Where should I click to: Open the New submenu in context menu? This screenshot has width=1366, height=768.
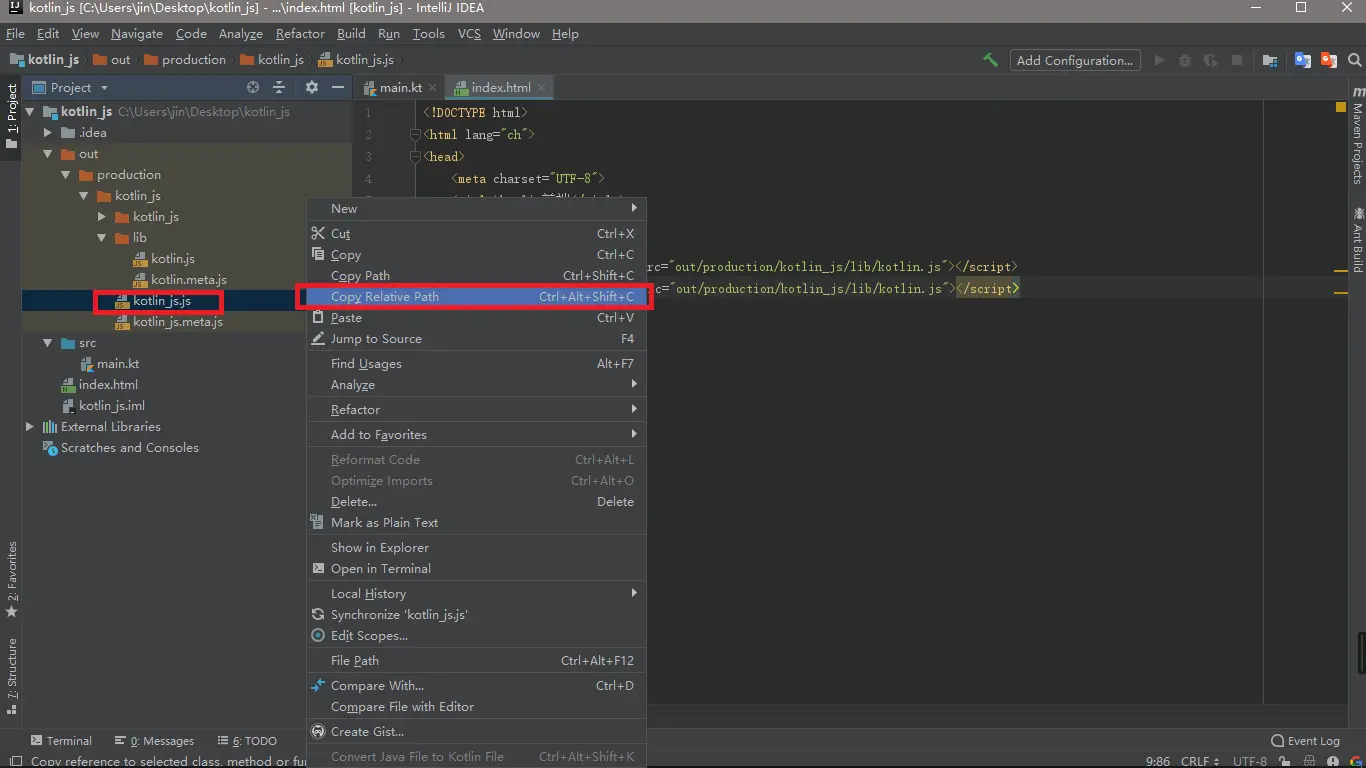click(x=476, y=209)
